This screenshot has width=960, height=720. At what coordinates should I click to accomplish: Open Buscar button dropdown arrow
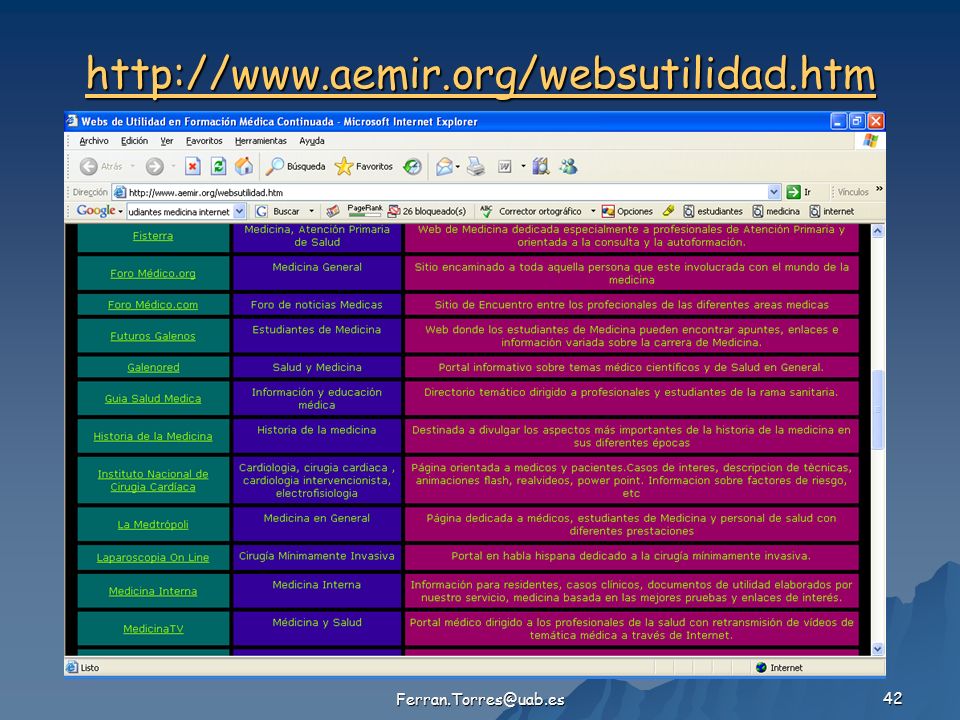[311, 211]
